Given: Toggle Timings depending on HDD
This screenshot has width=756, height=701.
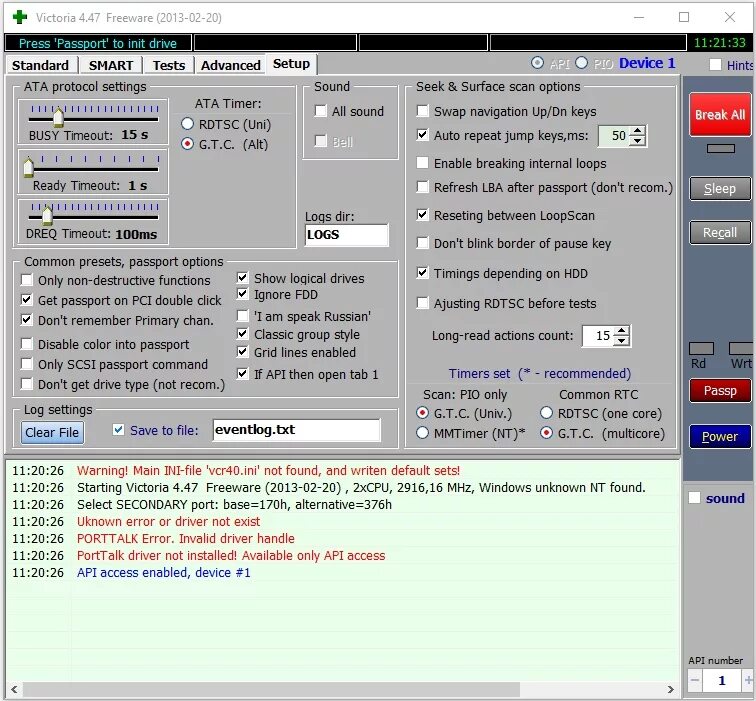Looking at the screenshot, I should point(422,273).
